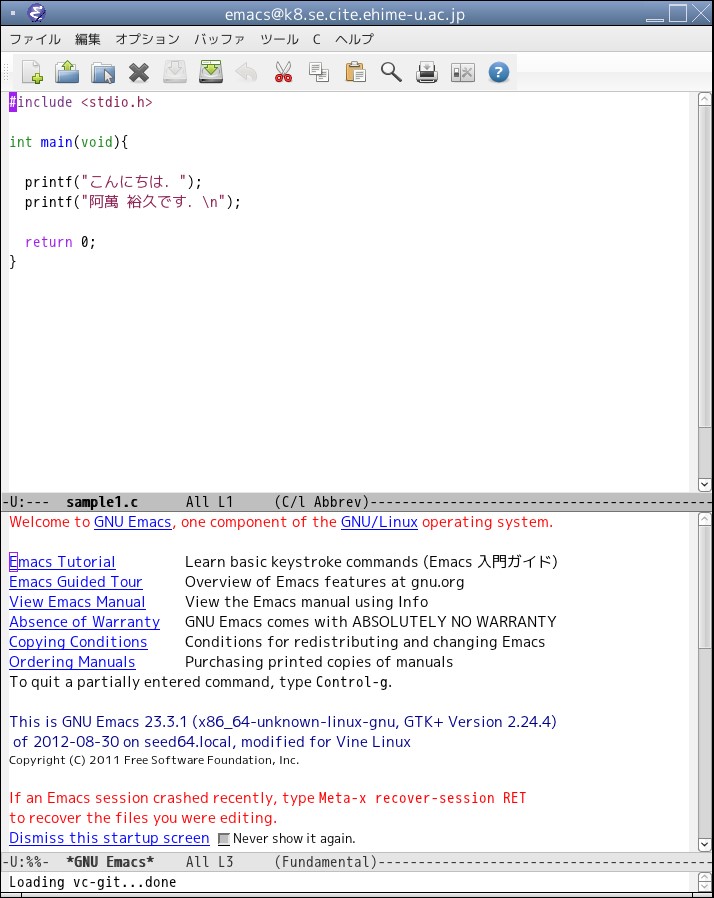
Task: Click the Search magnifier toolbar icon
Action: (391, 72)
